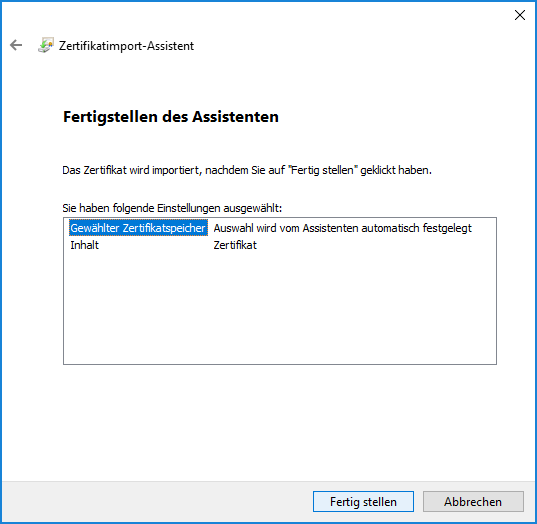Click the heading Fertigstellen des Assistenten
Screen dimensions: 537x524
tap(171, 117)
